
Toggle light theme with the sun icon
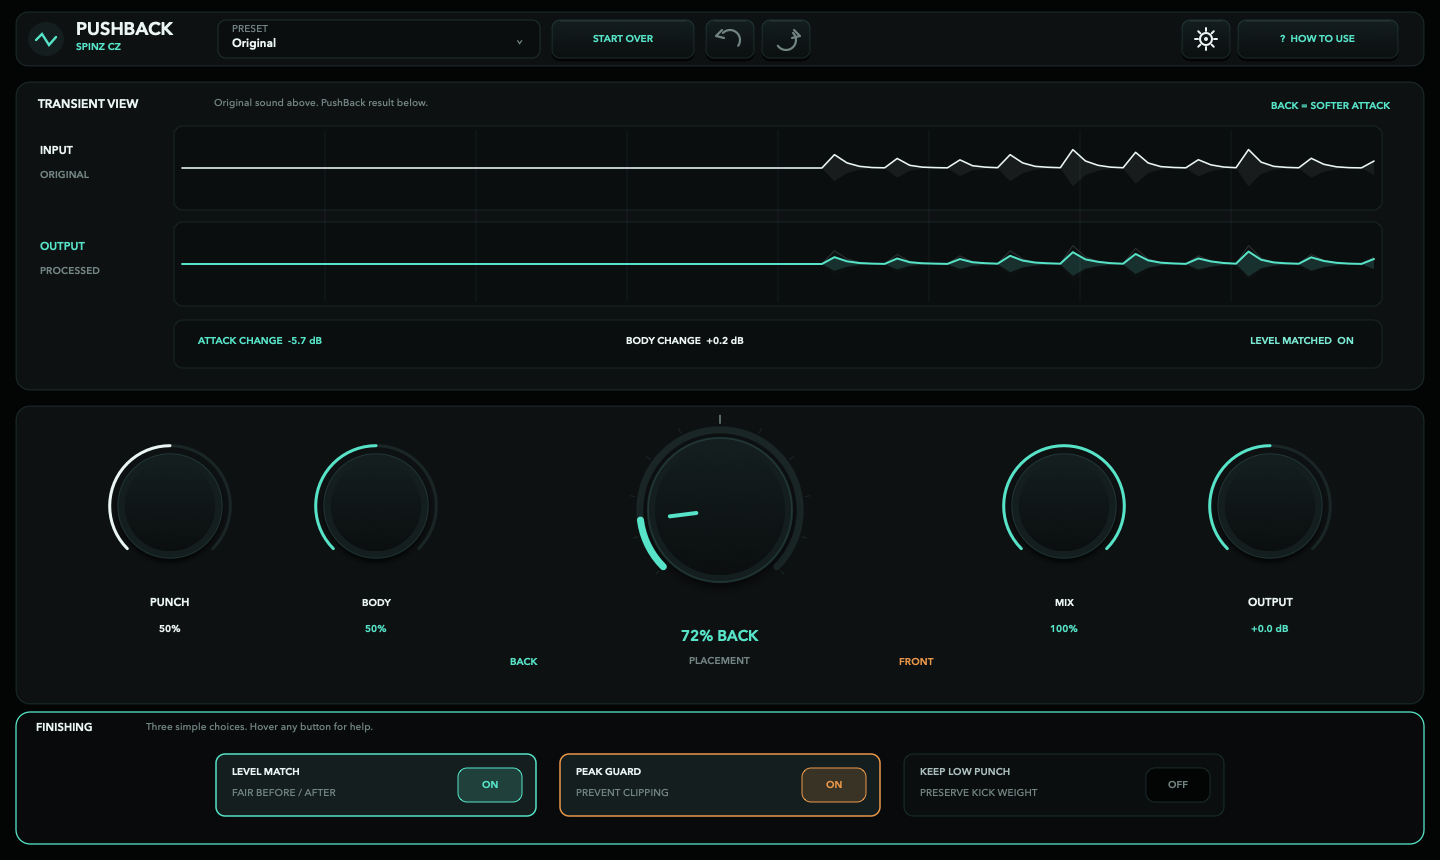tap(1206, 39)
